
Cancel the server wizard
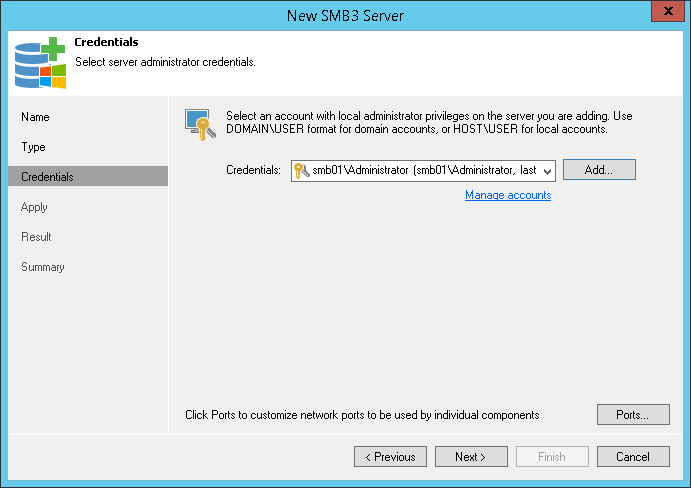633,457
